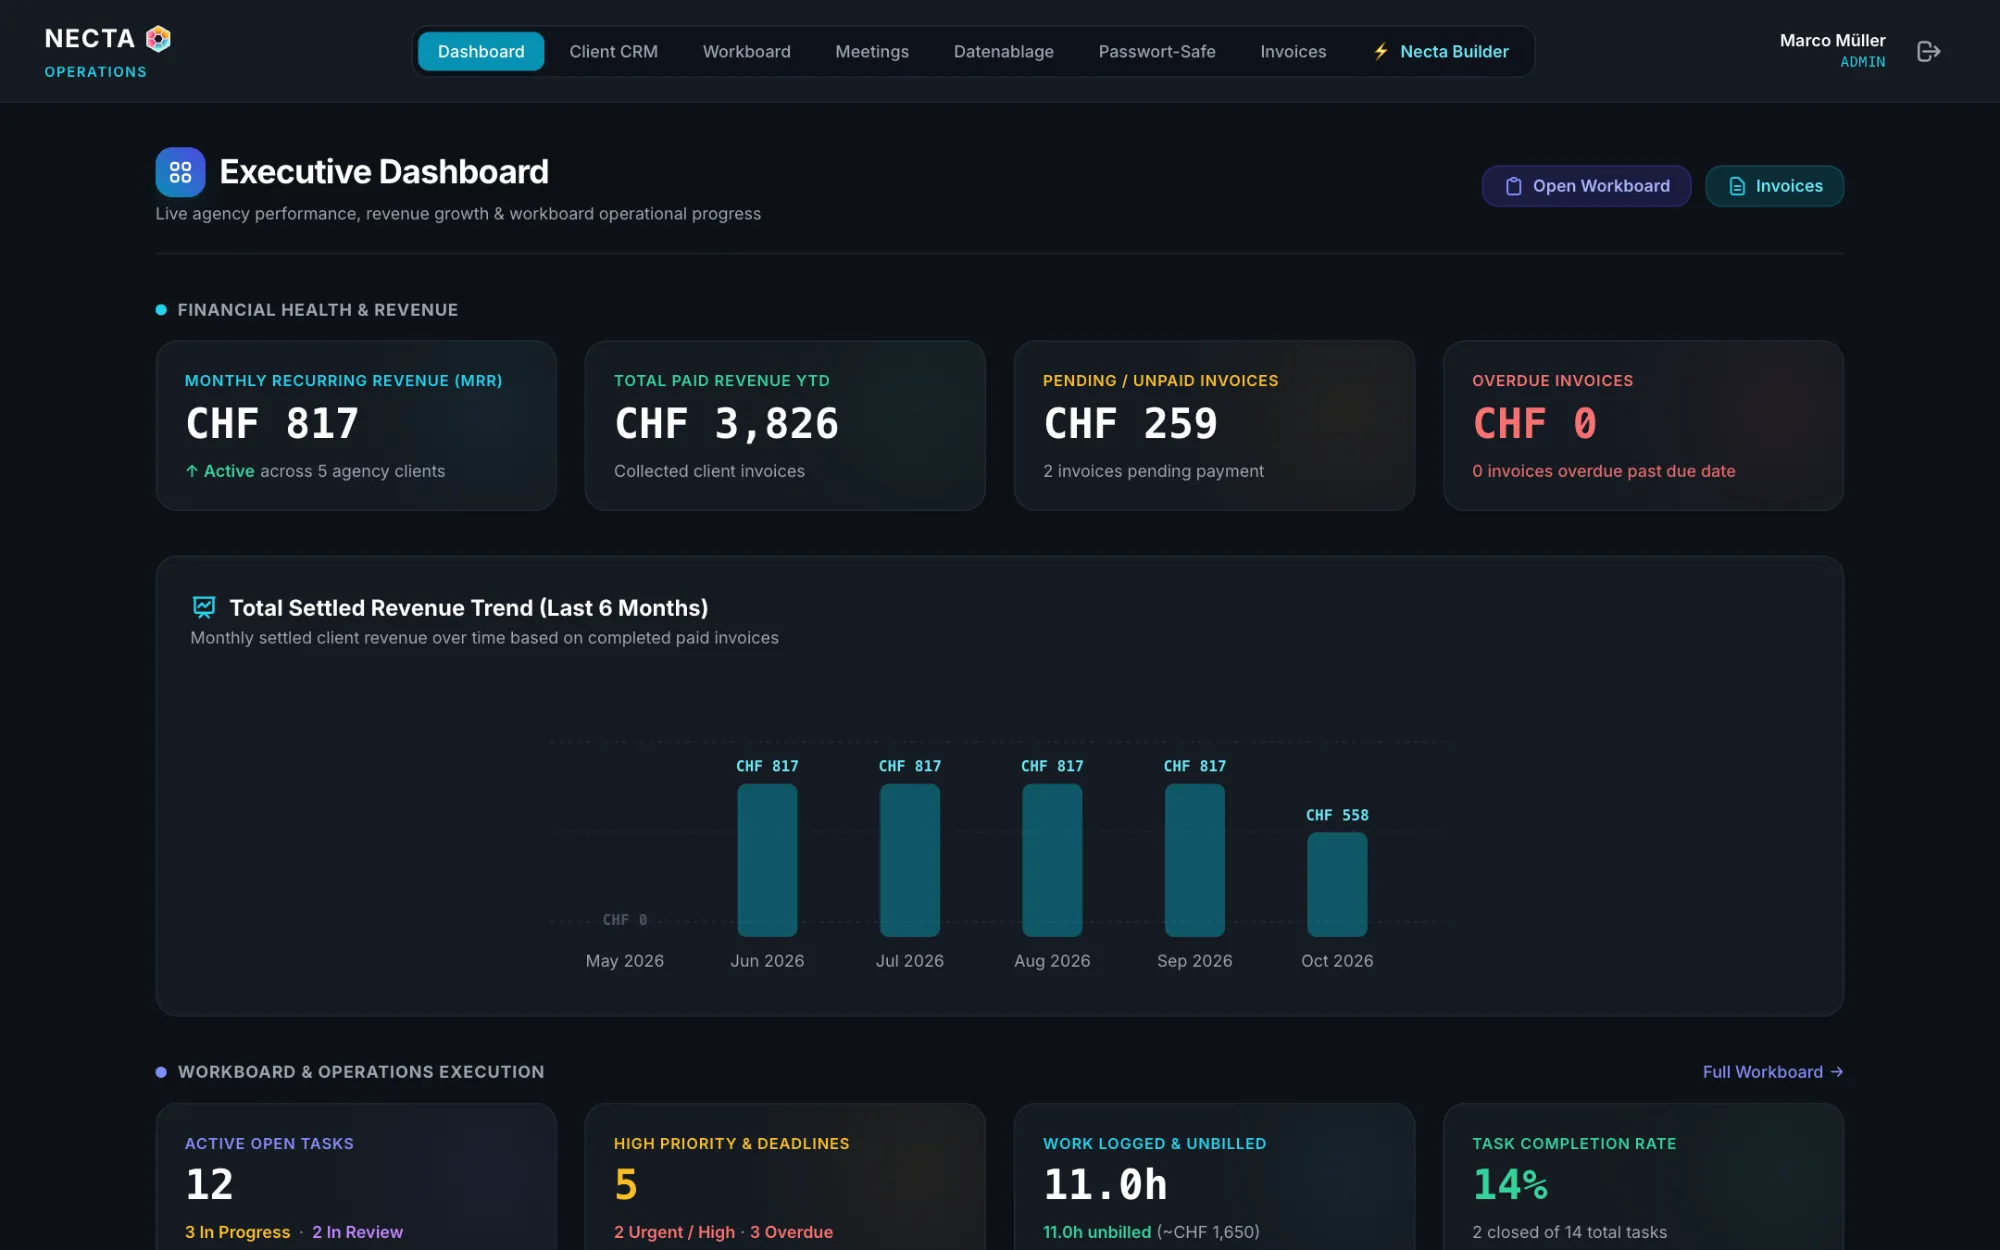Click the Task Completion Rate card

click(x=1643, y=1177)
